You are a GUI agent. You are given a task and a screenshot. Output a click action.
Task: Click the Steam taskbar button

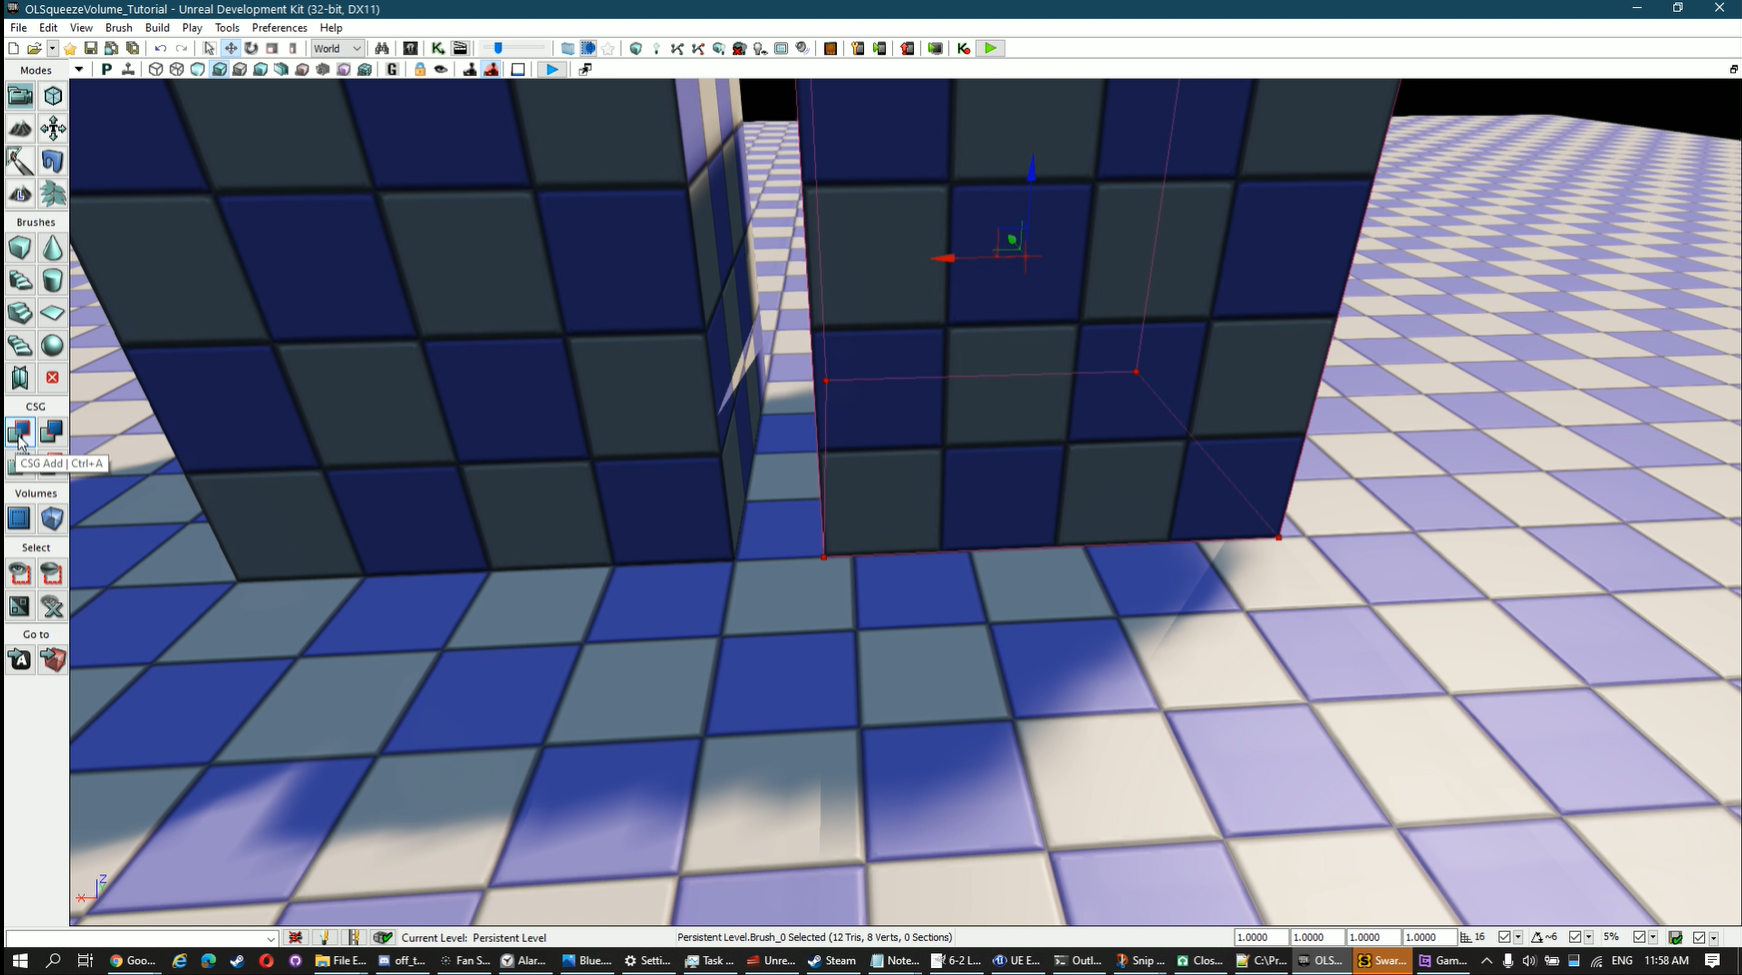point(832,961)
